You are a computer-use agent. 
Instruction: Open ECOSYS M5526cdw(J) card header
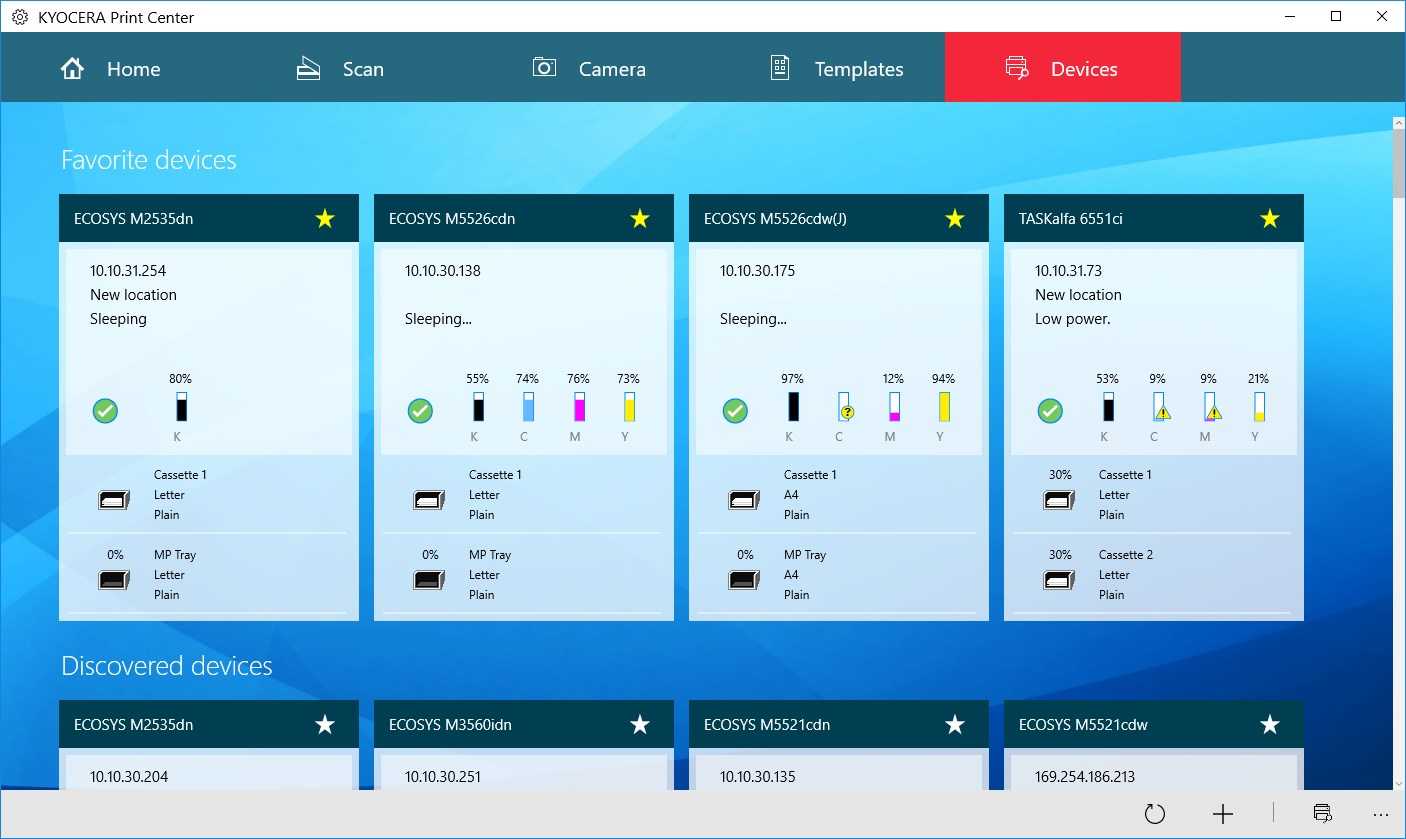(839, 218)
